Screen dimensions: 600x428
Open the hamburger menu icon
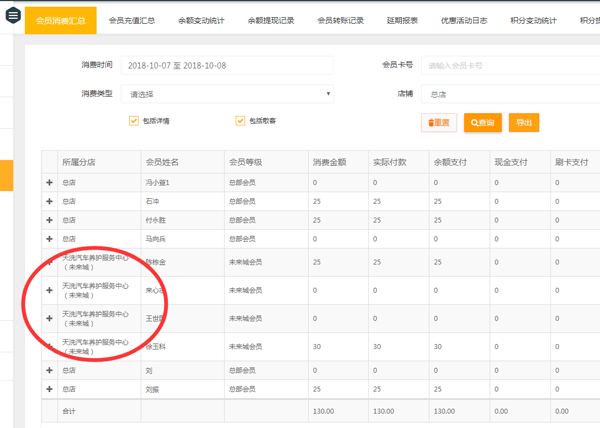point(12,16)
